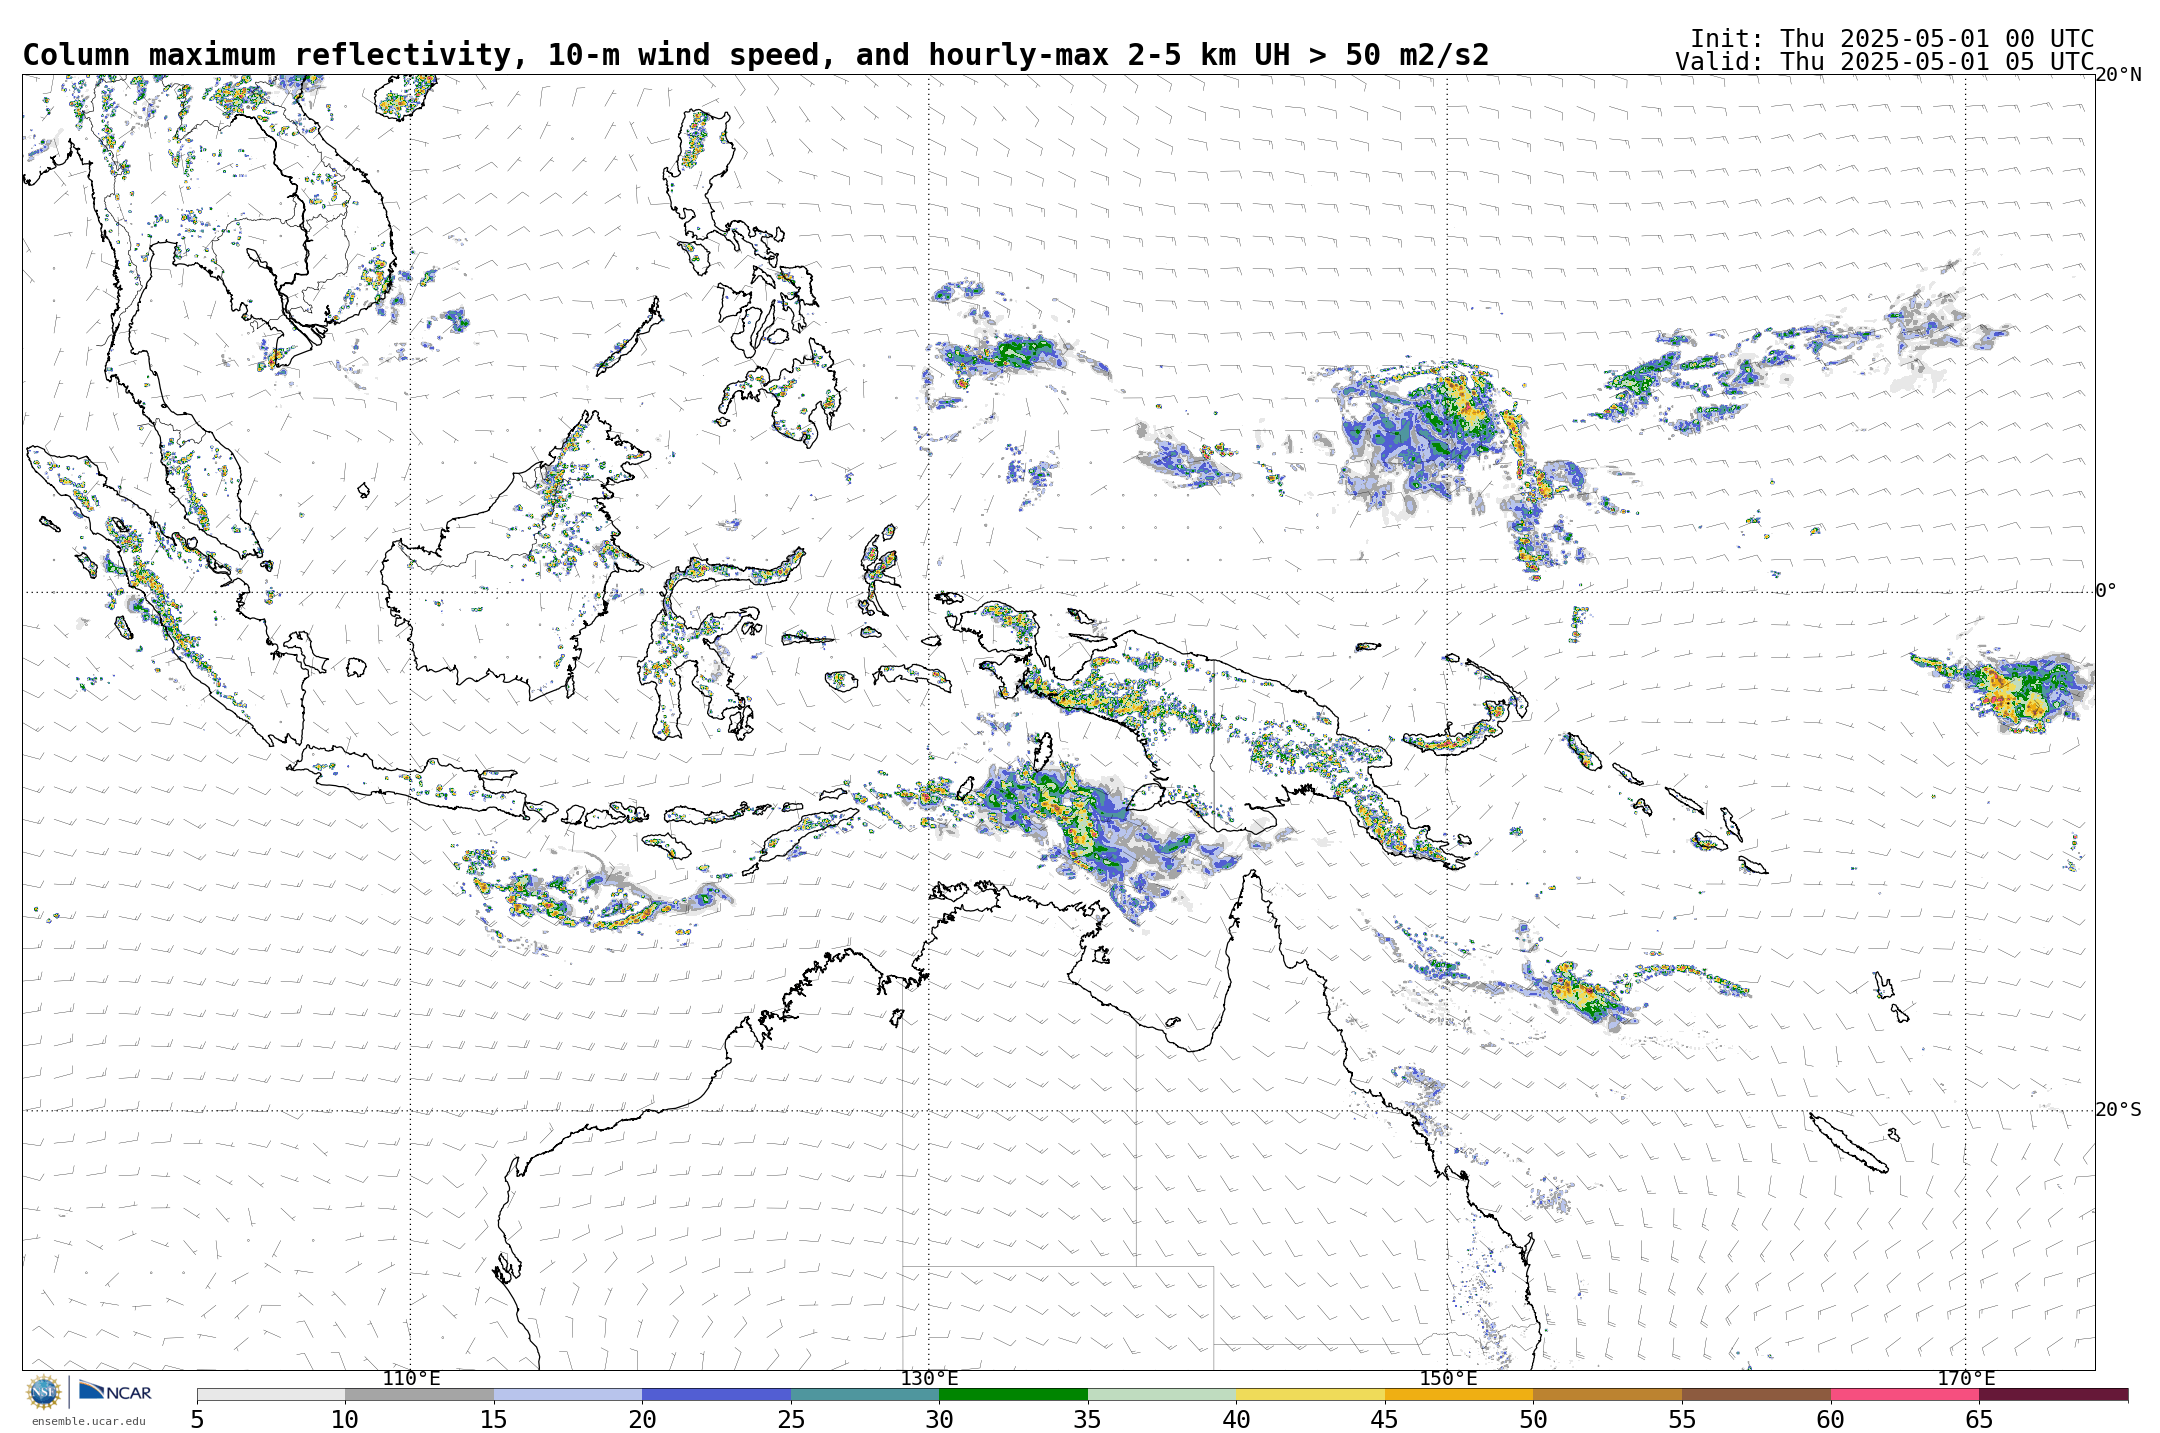Select the dark green 30-35 dBZ swatch
The width and height of the screenshot is (2160, 1433).
point(1013,1394)
